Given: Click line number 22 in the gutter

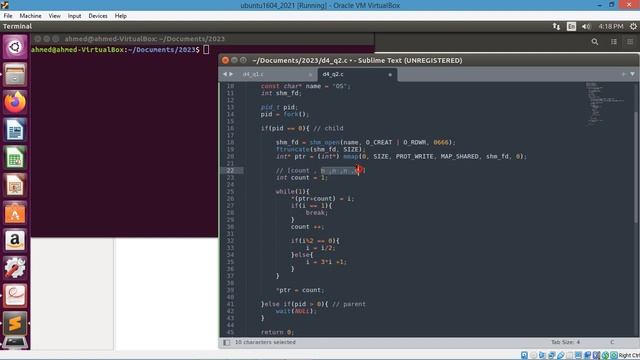Looking at the screenshot, I should point(230,171).
